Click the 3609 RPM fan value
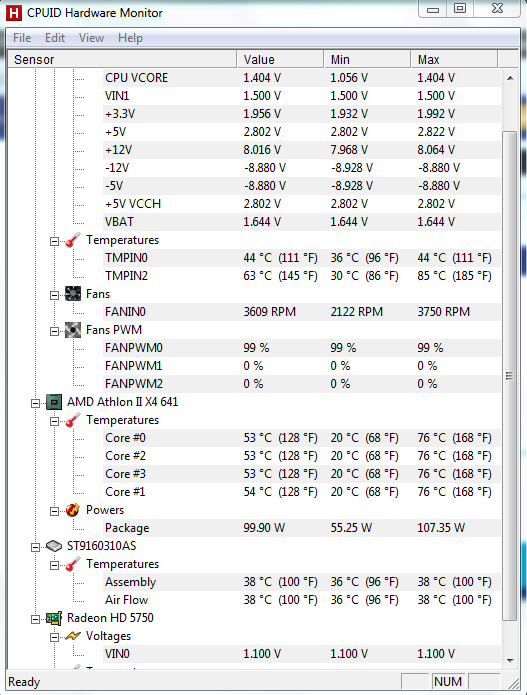 click(x=269, y=312)
